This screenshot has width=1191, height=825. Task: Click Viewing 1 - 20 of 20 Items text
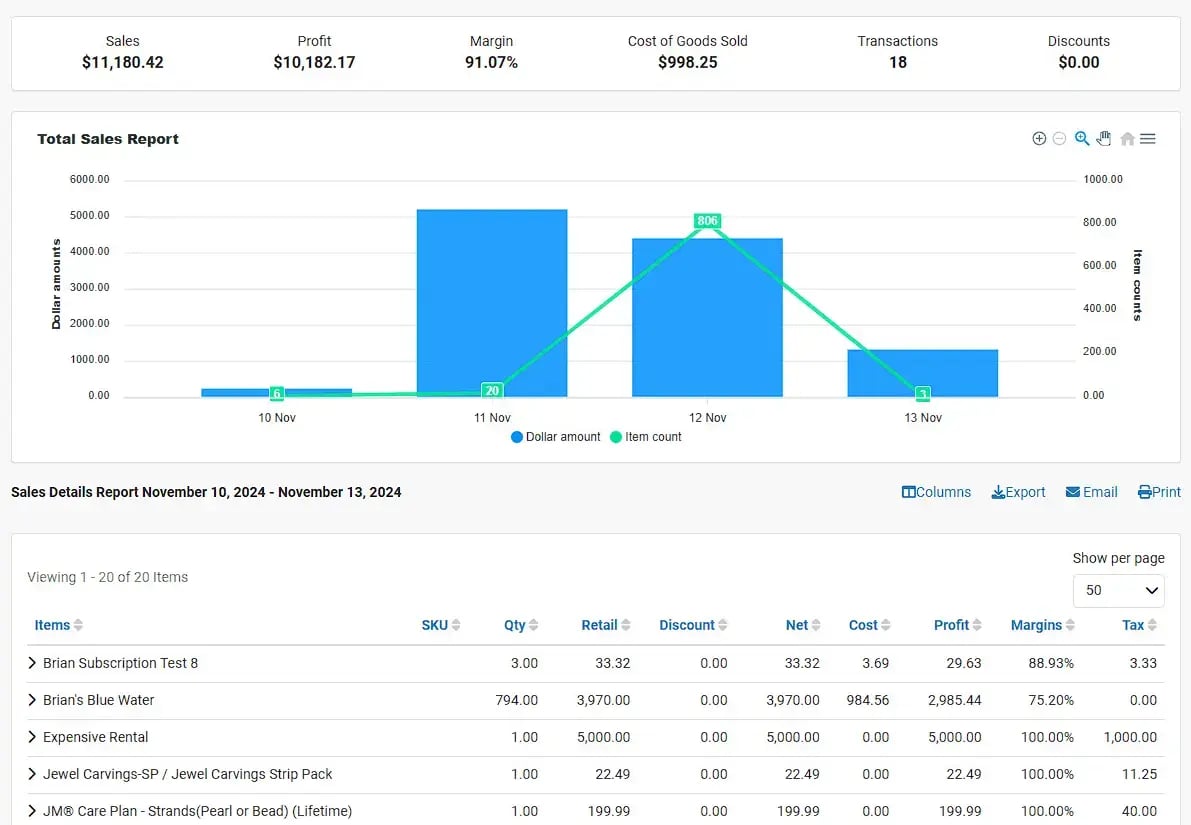click(108, 577)
